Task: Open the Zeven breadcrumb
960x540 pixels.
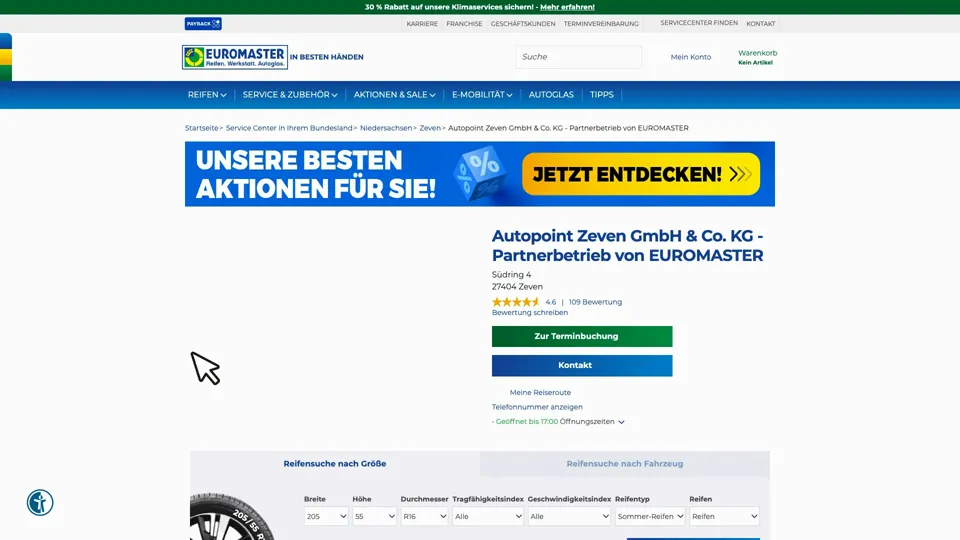Action: pos(430,128)
